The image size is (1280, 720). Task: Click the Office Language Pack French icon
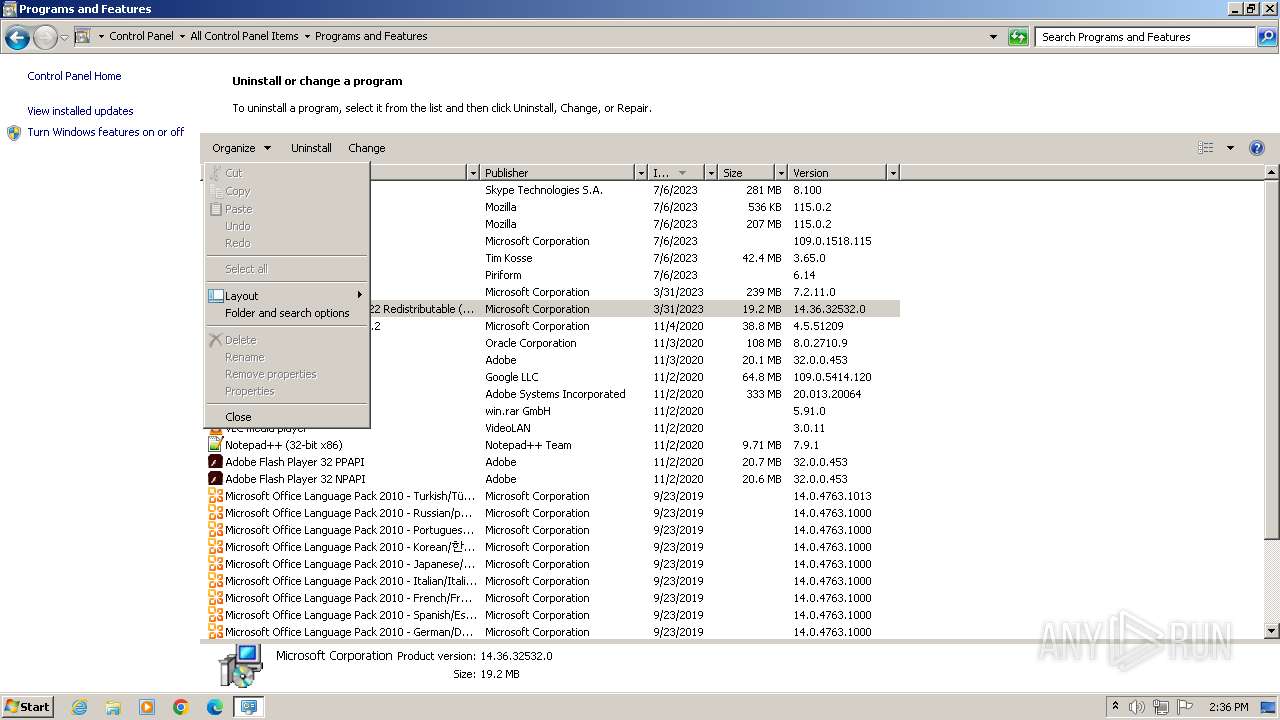215,598
